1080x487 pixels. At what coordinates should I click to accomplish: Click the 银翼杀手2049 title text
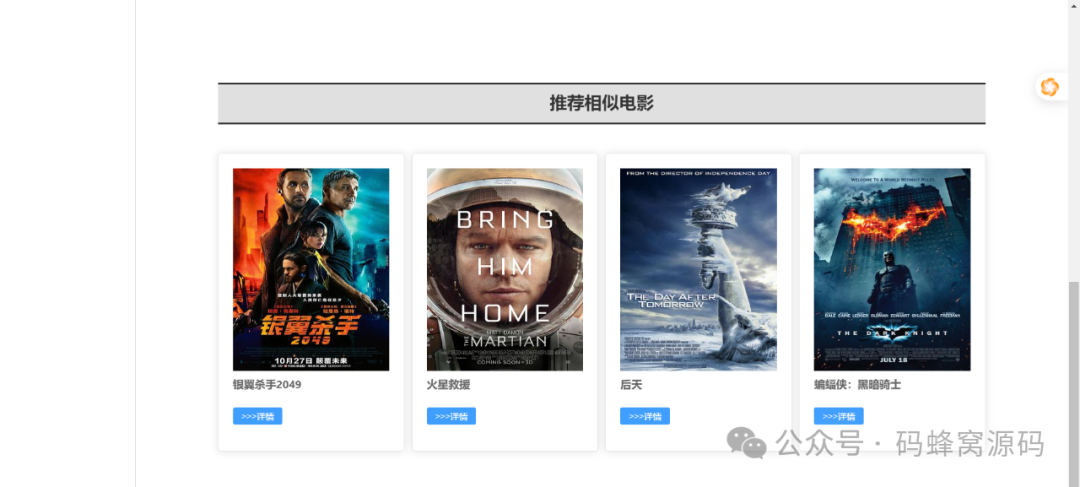point(267,384)
